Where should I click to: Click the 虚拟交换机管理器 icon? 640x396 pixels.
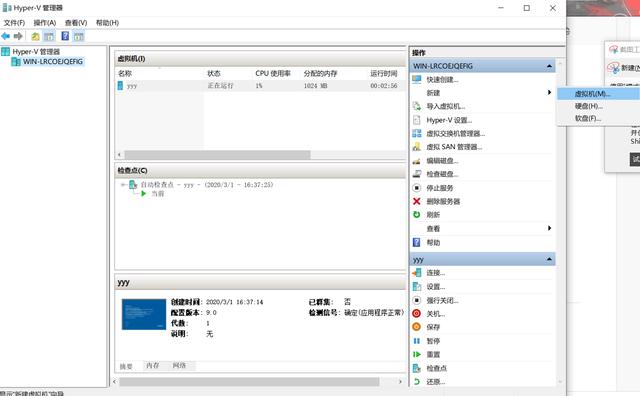point(416,133)
